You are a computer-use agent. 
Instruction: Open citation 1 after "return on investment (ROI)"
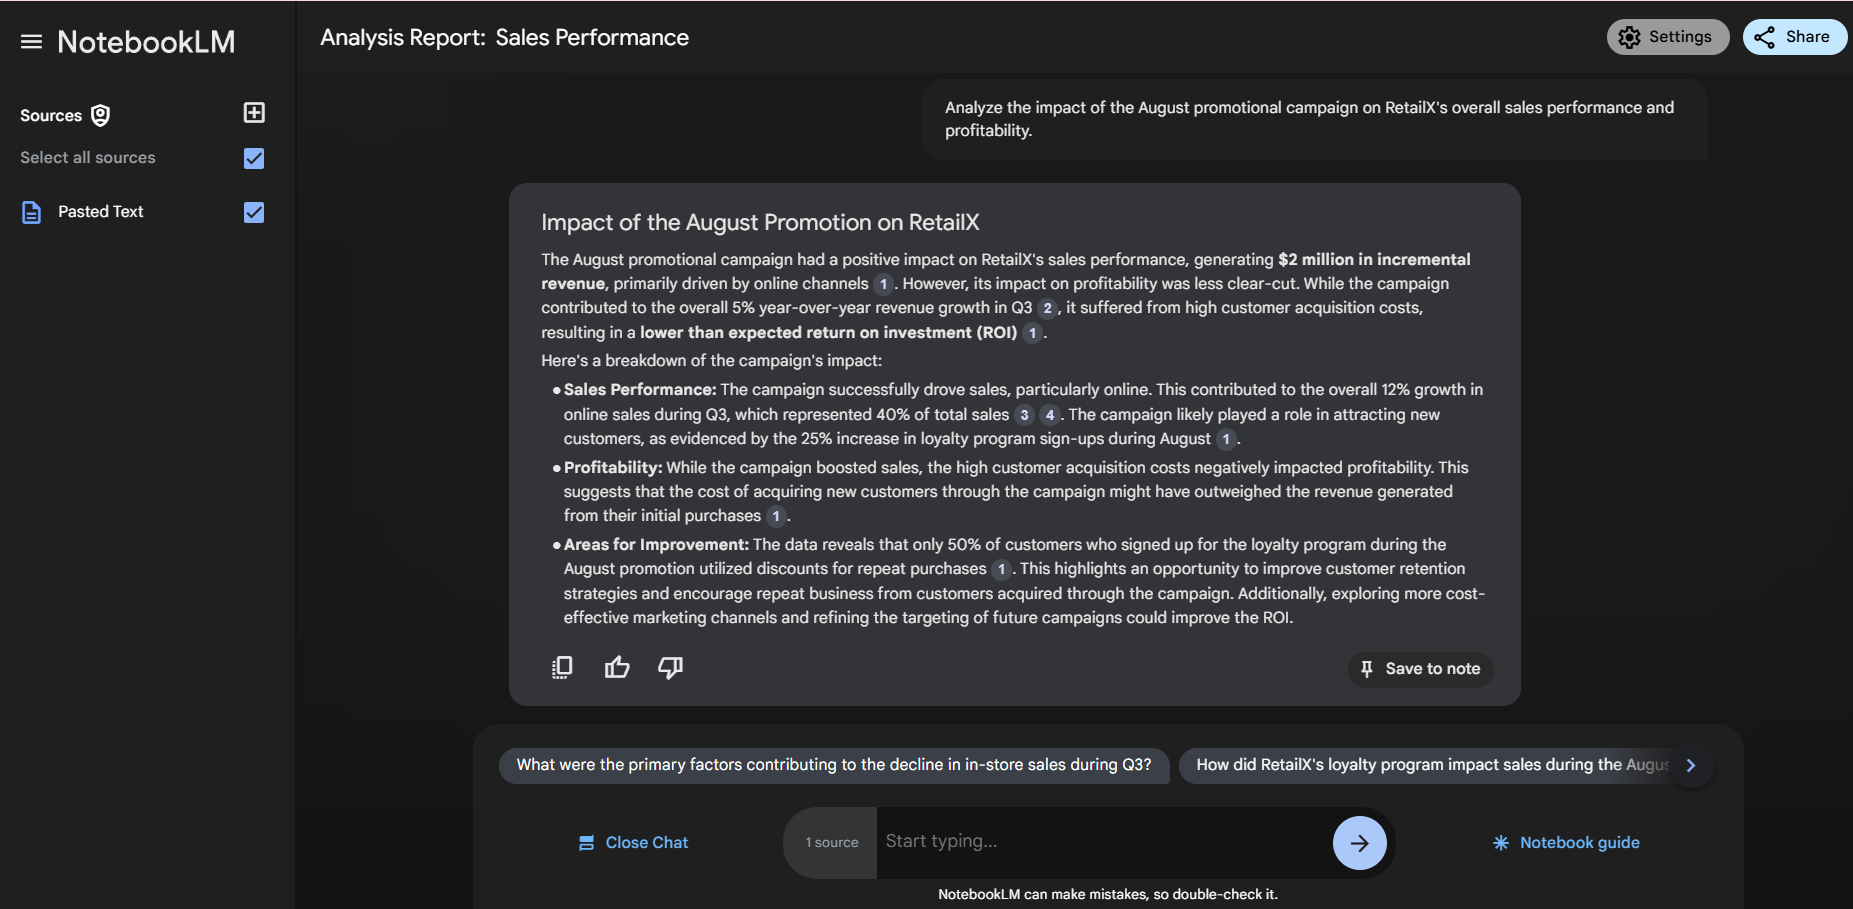1033,333
